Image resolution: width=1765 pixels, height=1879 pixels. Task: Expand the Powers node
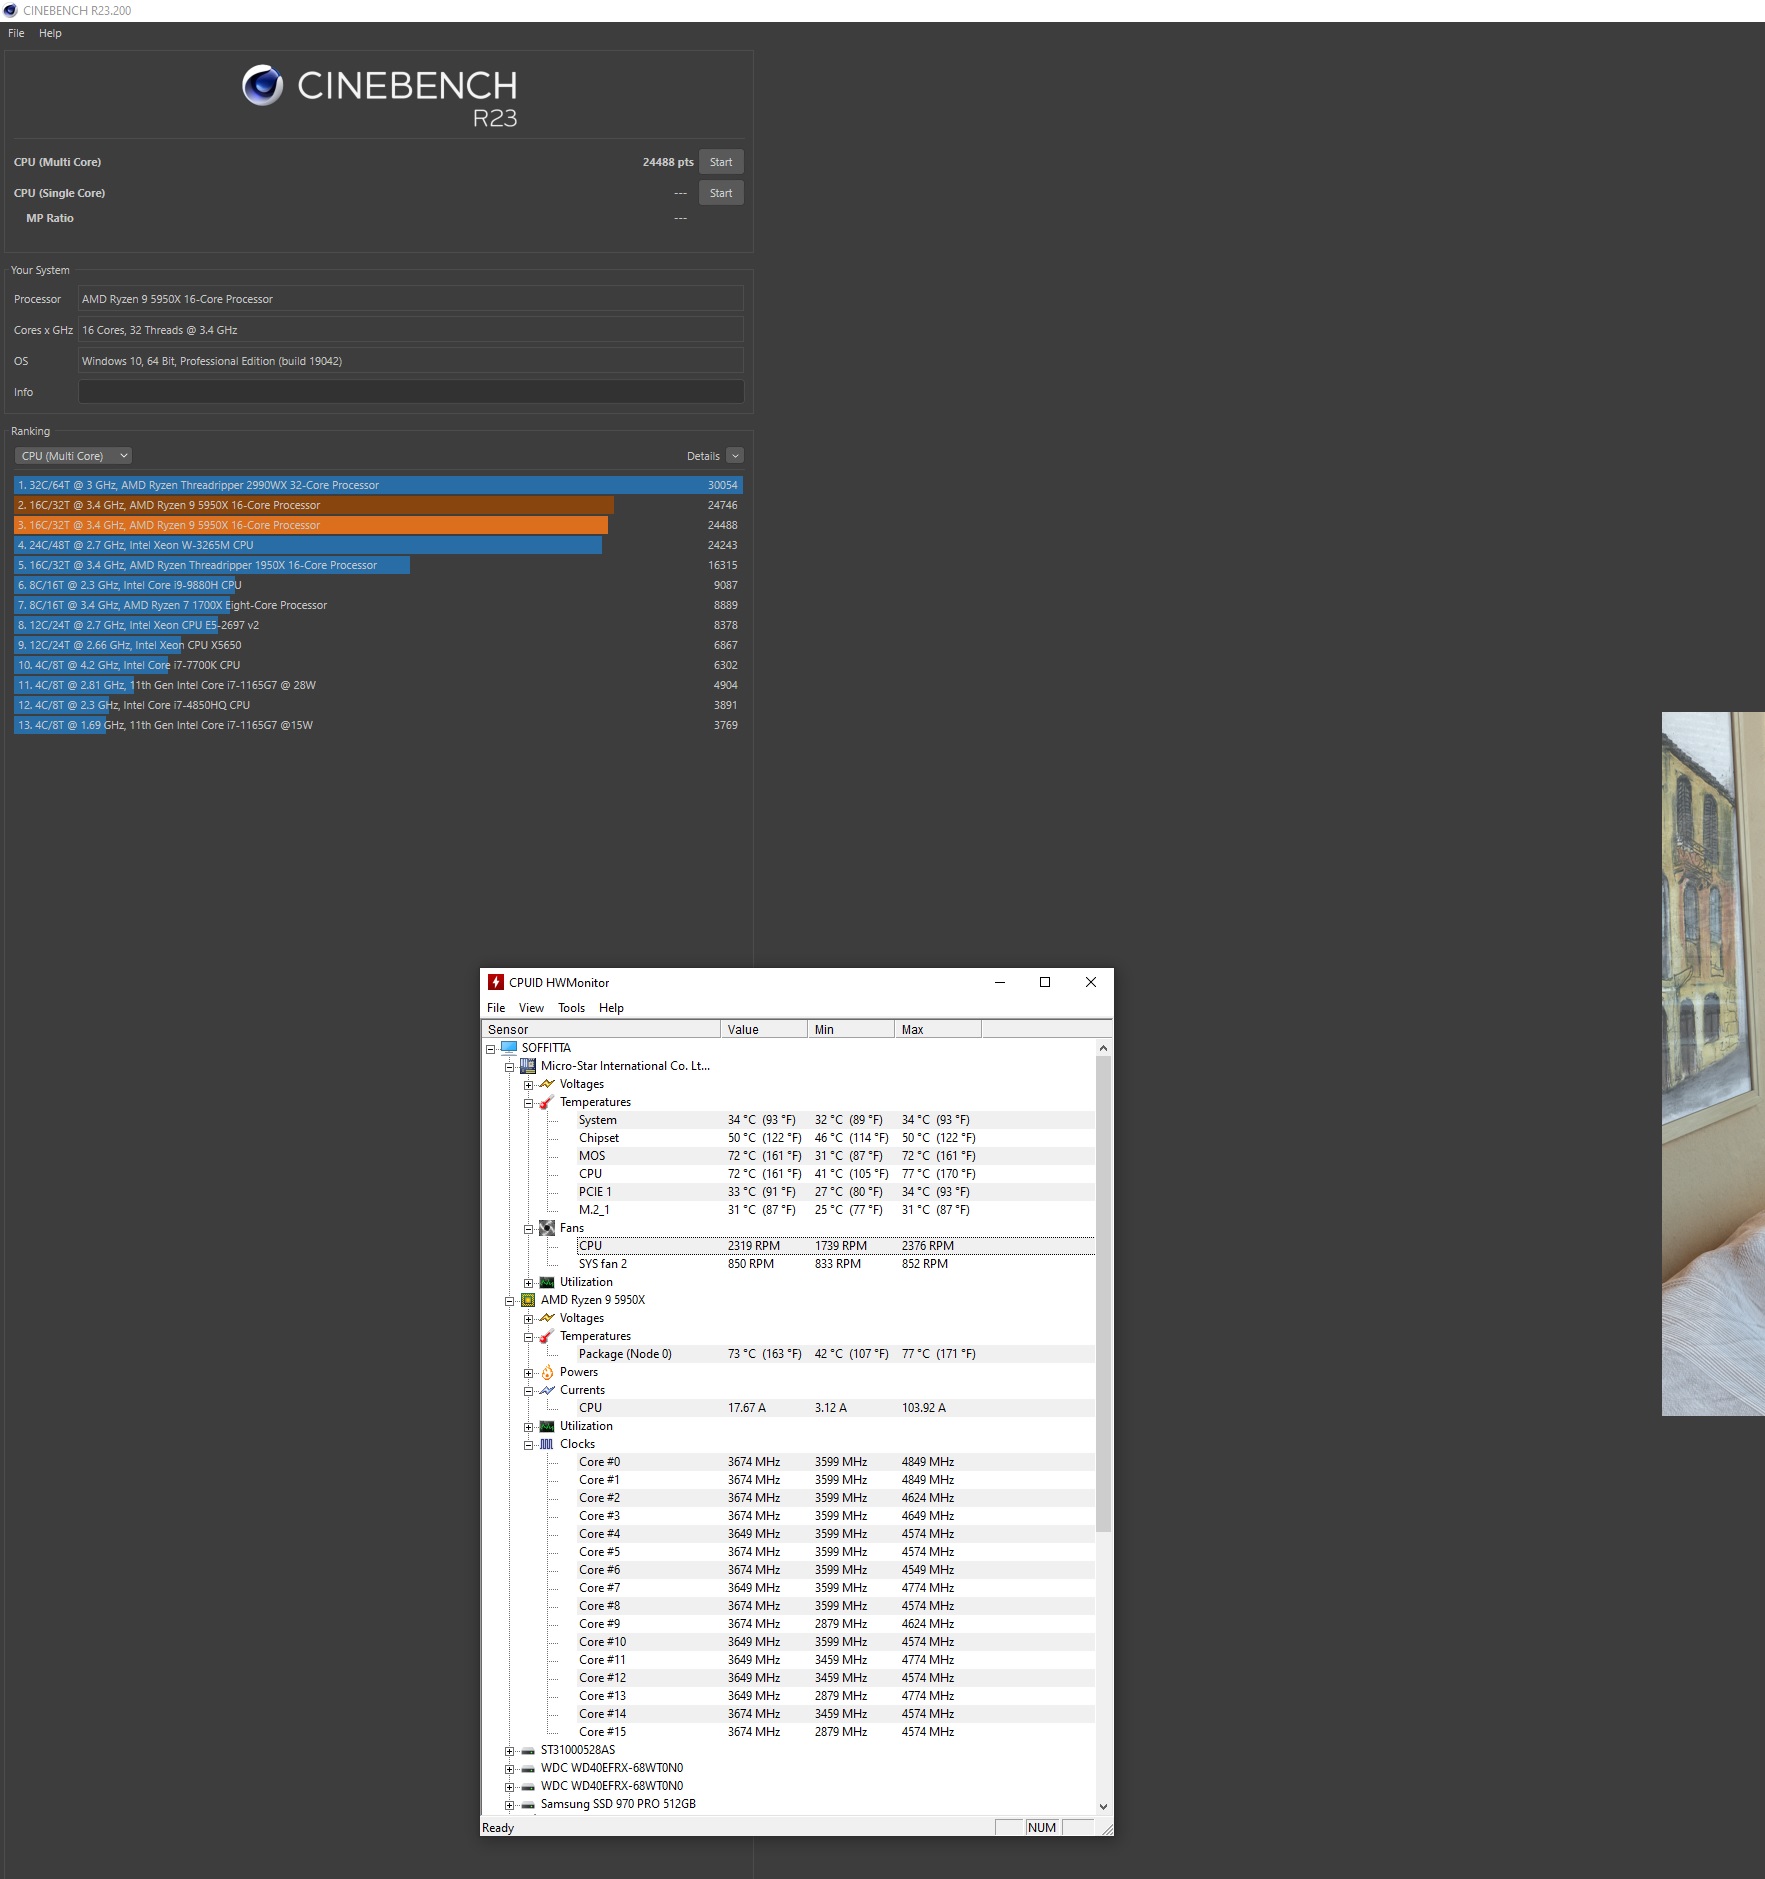pos(528,1373)
